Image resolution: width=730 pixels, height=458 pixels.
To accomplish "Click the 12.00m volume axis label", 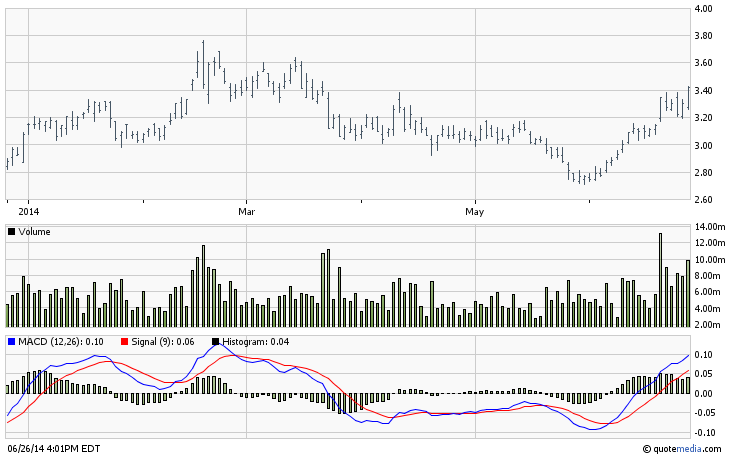I will 710,243.
